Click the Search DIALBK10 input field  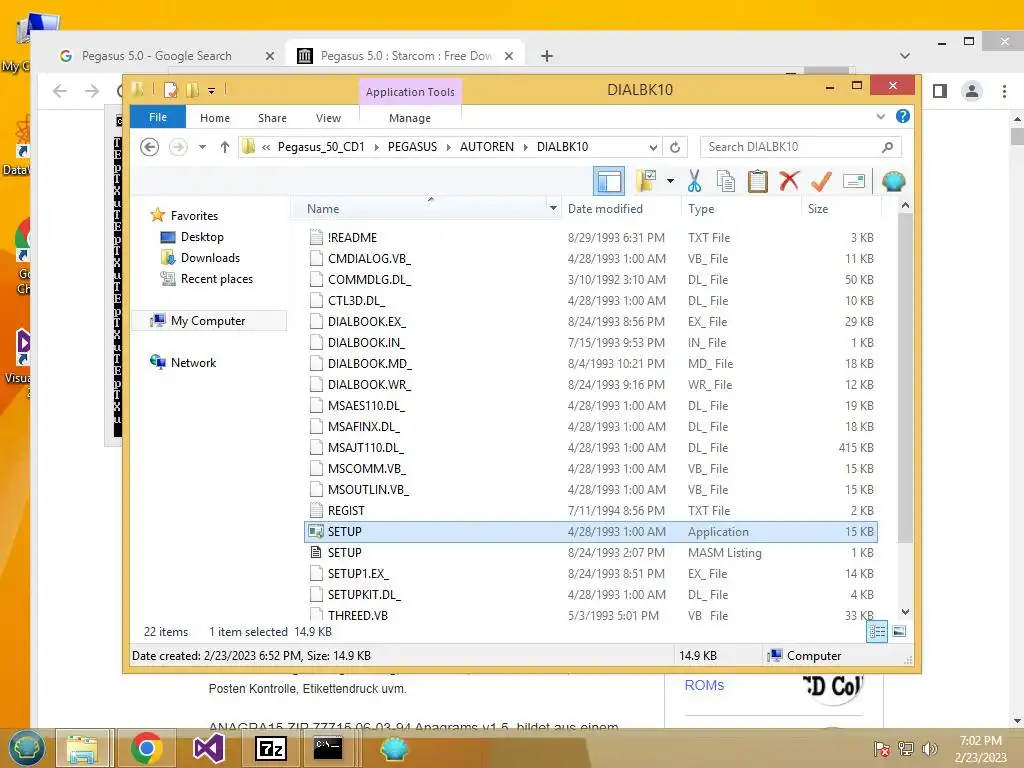coord(801,147)
